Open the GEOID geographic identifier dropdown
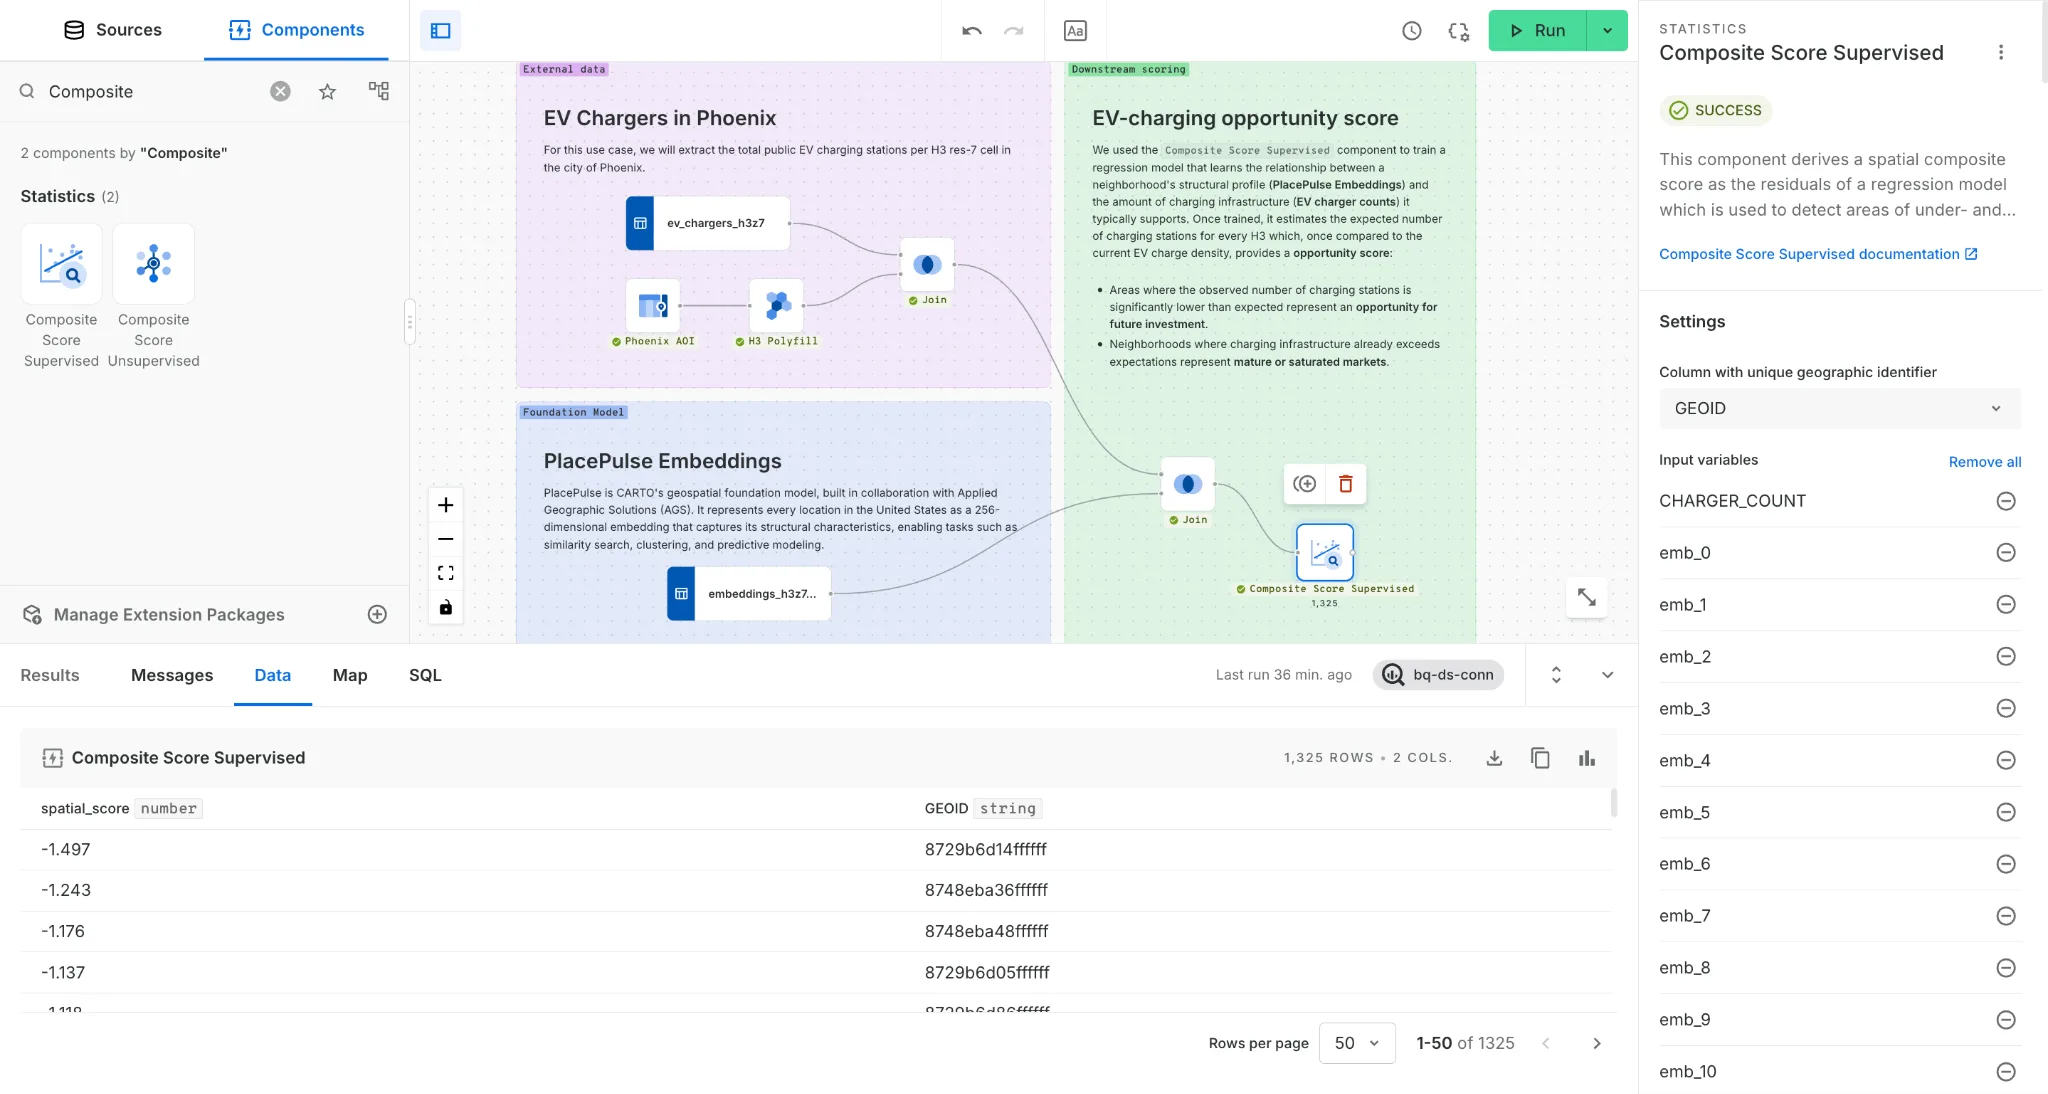Viewport: 2048px width, 1094px height. [1840, 408]
